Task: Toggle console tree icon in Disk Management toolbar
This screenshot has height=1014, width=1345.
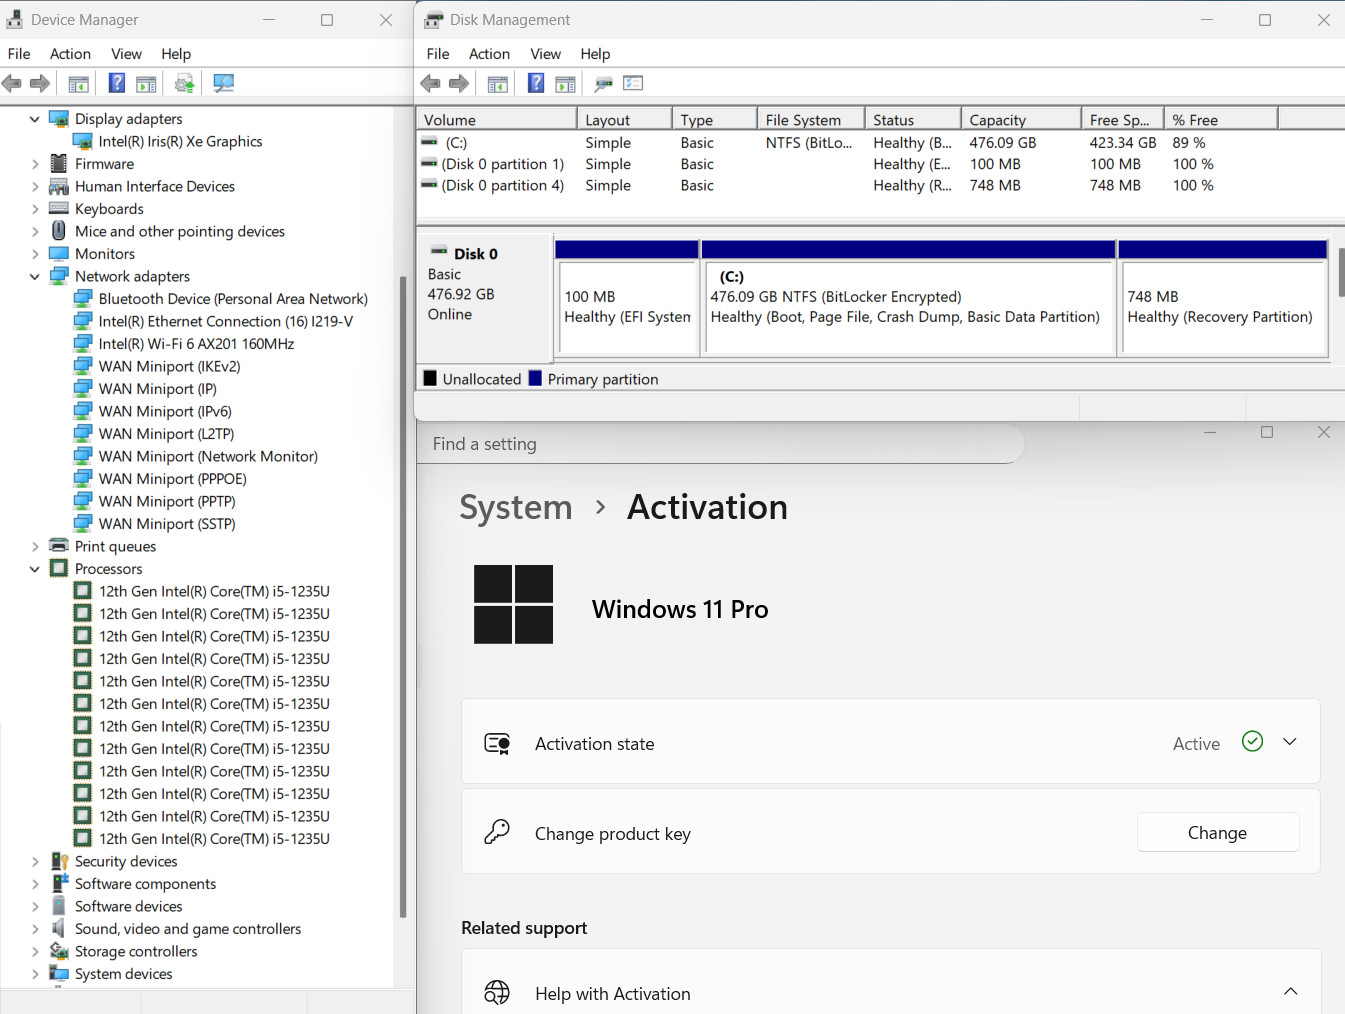Action: click(497, 84)
